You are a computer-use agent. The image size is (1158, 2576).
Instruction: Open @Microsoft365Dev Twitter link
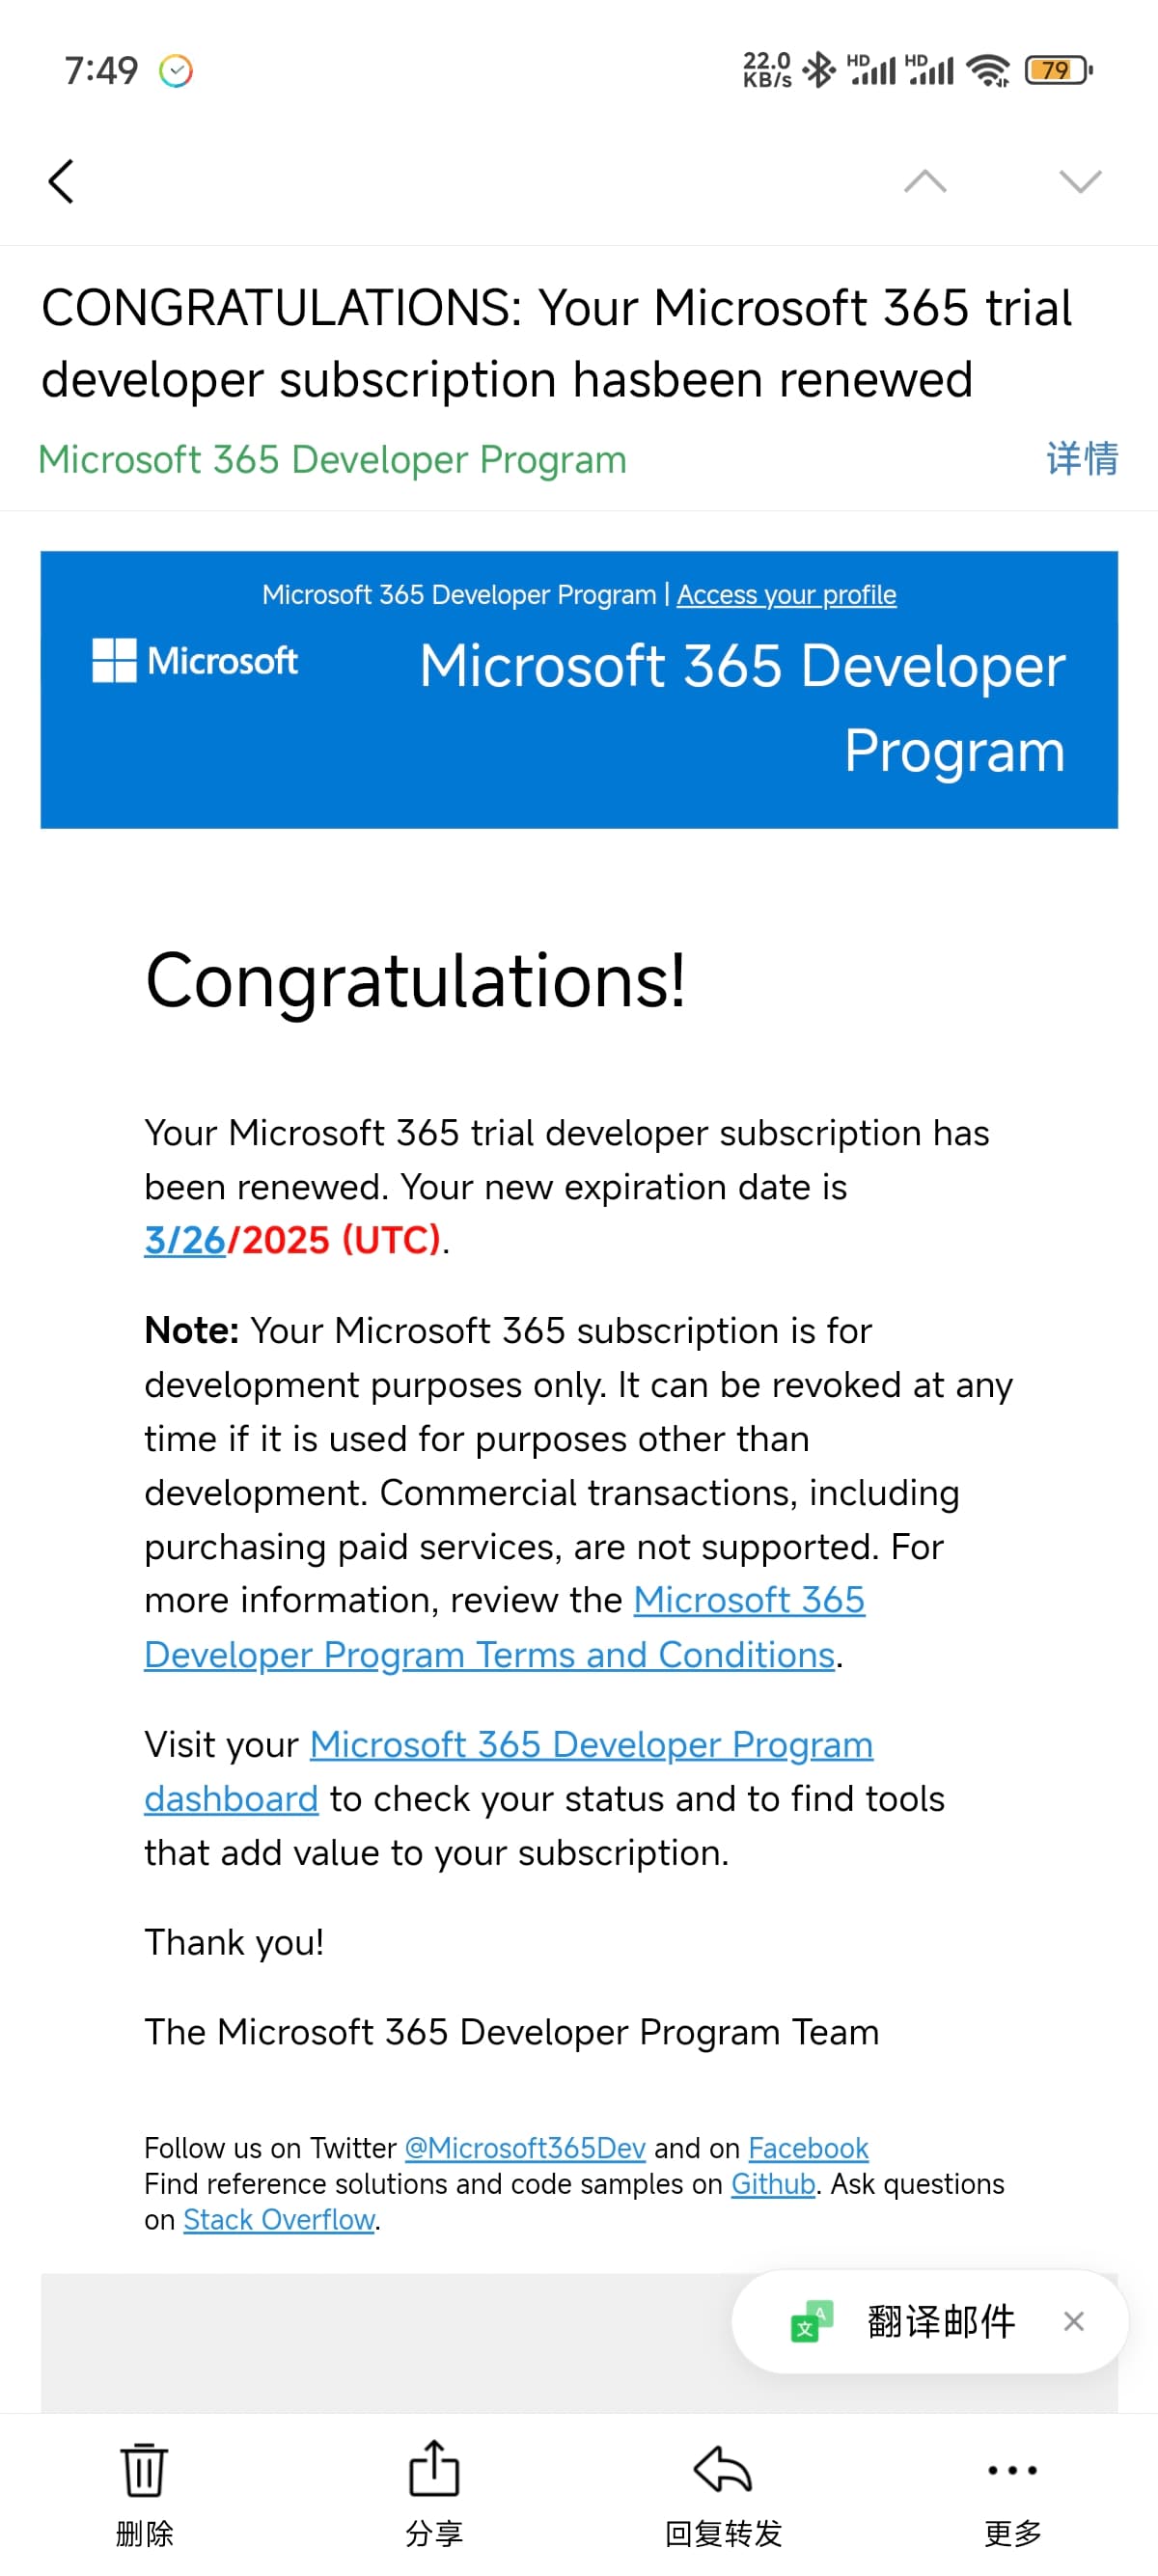[525, 2148]
